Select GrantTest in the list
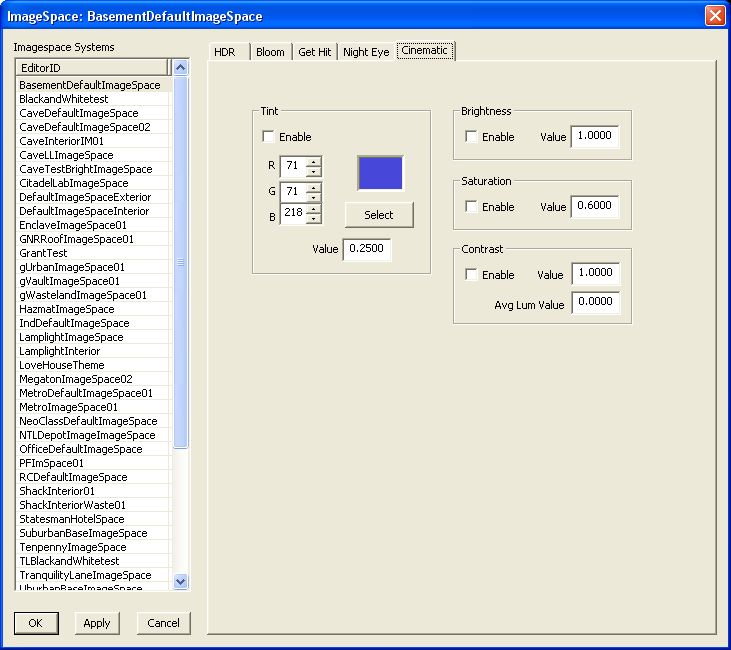 tap(92, 253)
